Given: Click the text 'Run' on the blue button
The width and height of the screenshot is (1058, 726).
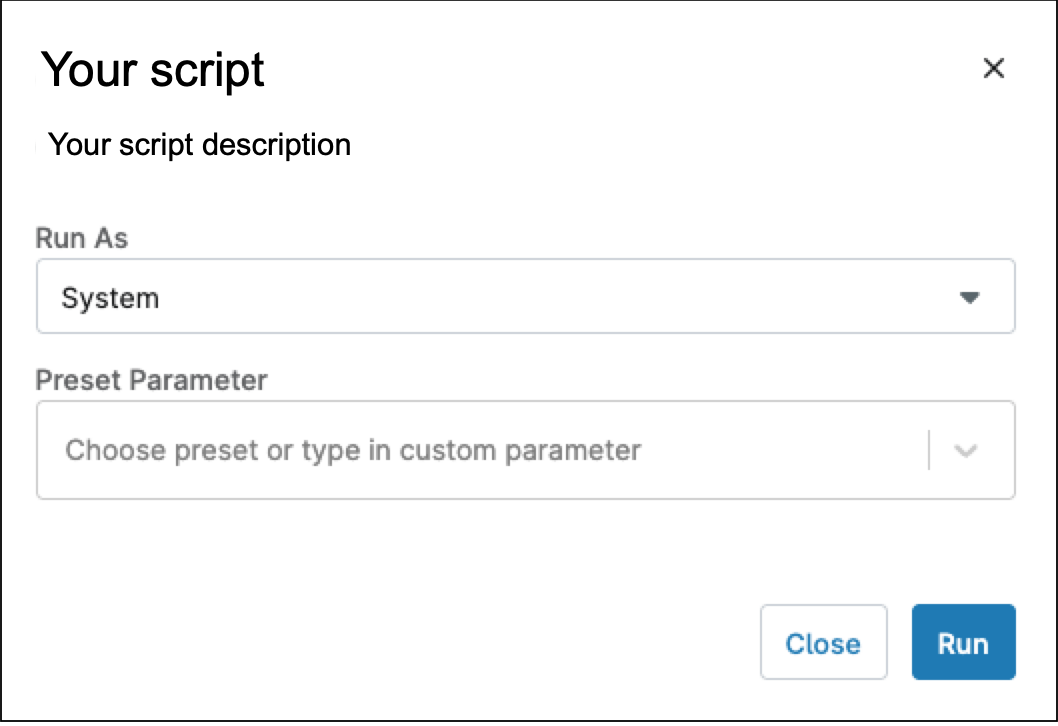Looking at the screenshot, I should point(963,643).
